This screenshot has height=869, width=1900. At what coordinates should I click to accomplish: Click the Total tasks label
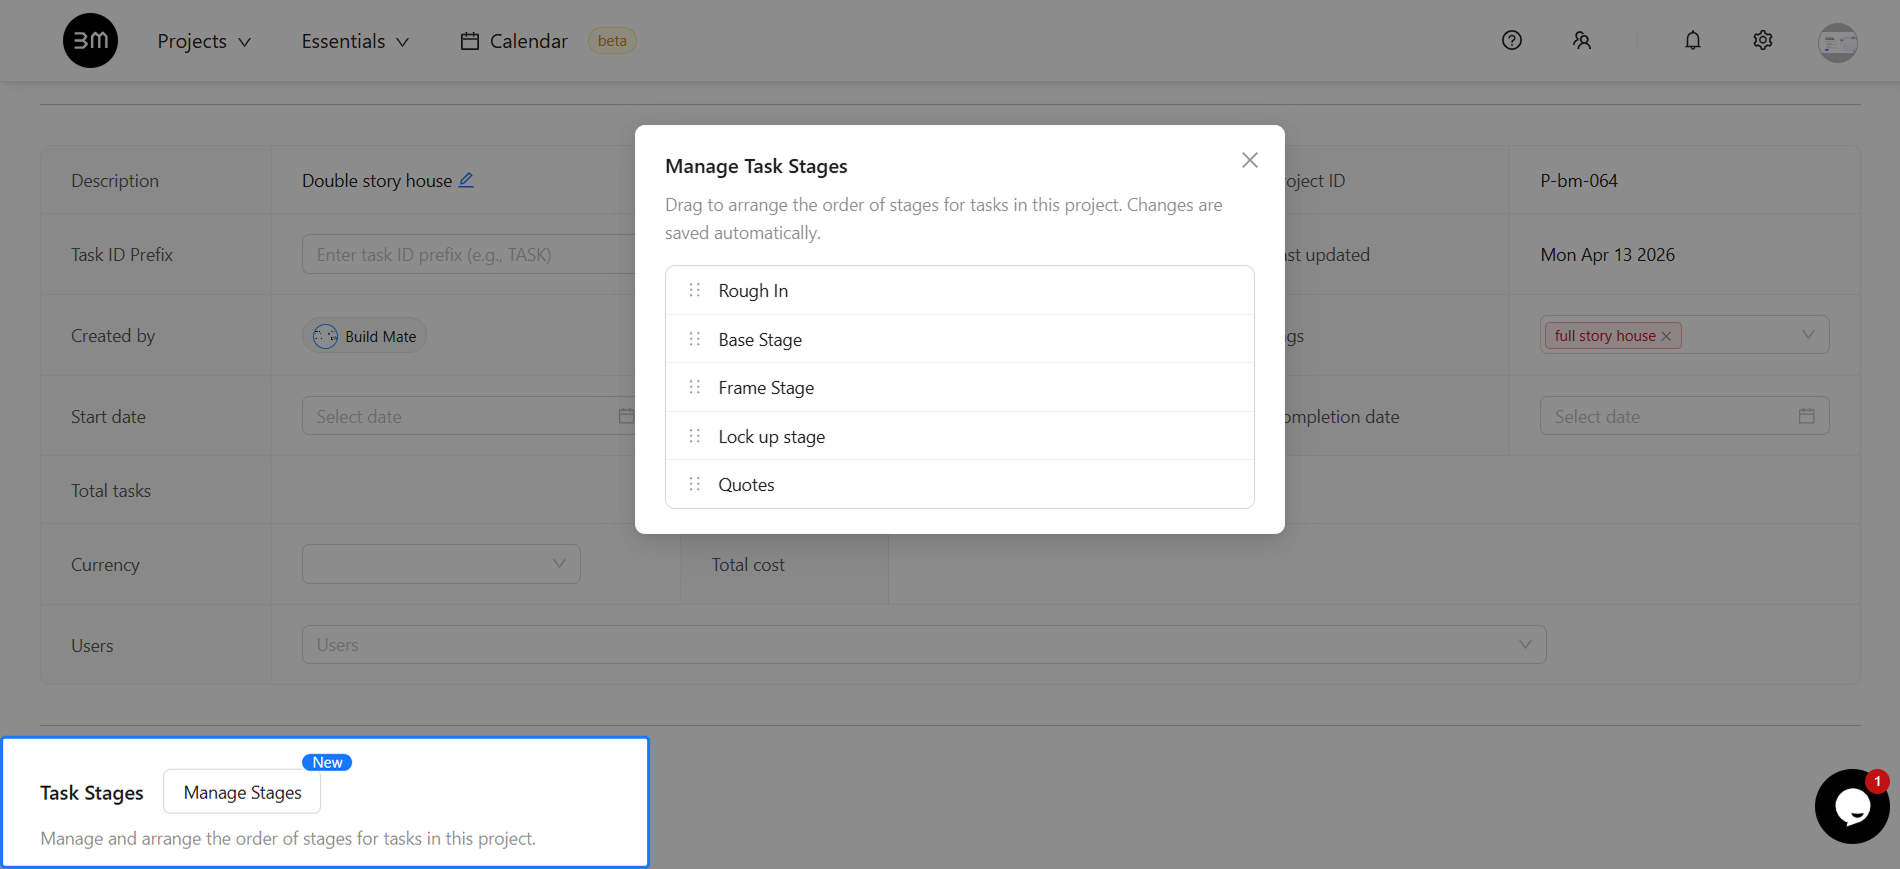[x=111, y=491]
